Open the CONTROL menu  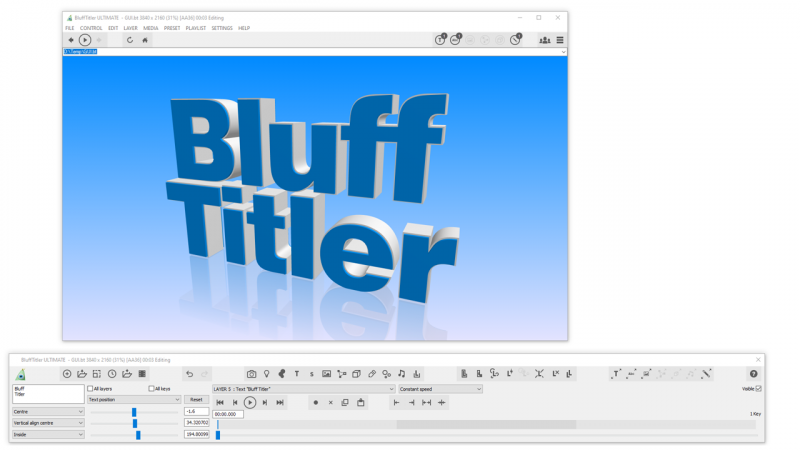91,28
